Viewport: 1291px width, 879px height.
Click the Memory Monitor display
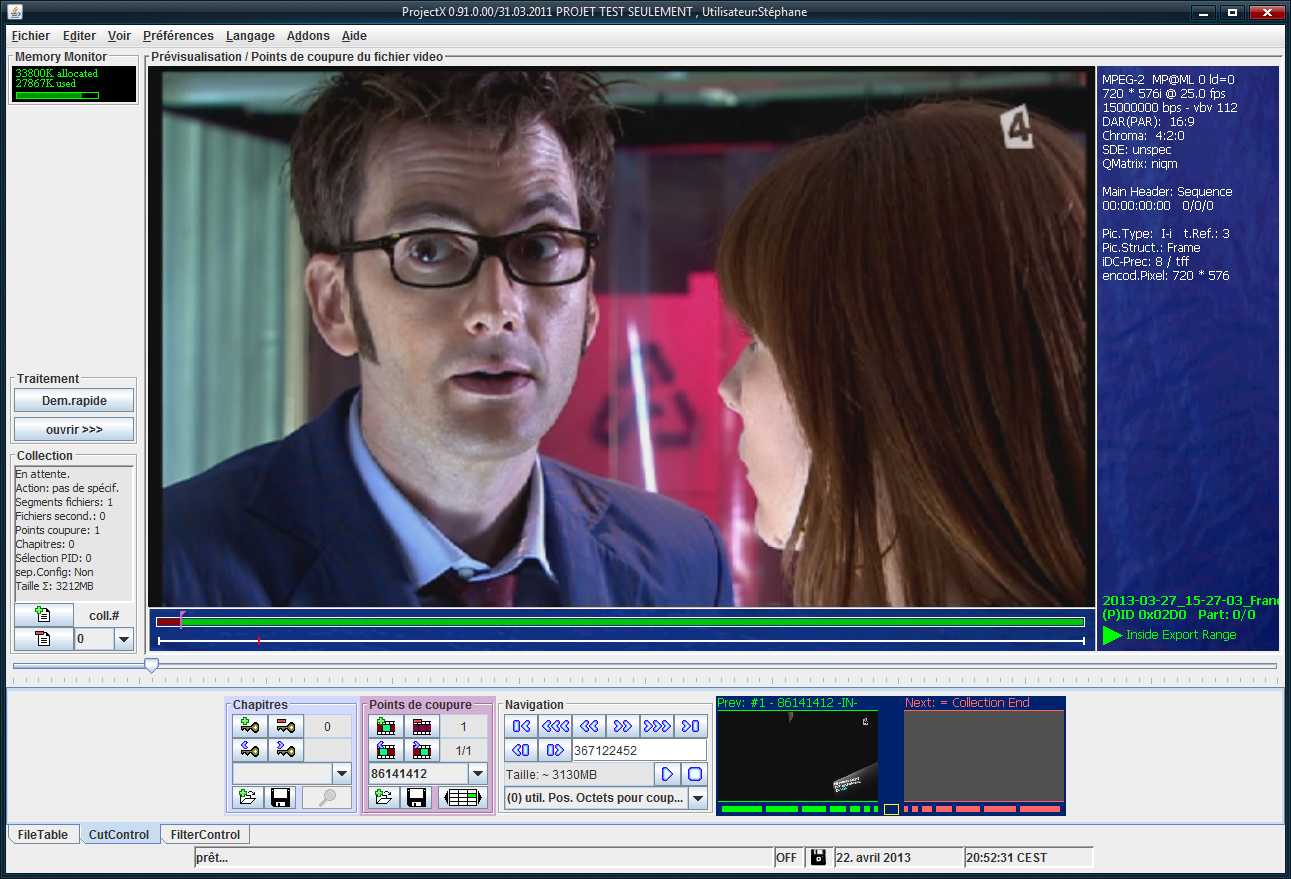click(x=74, y=84)
